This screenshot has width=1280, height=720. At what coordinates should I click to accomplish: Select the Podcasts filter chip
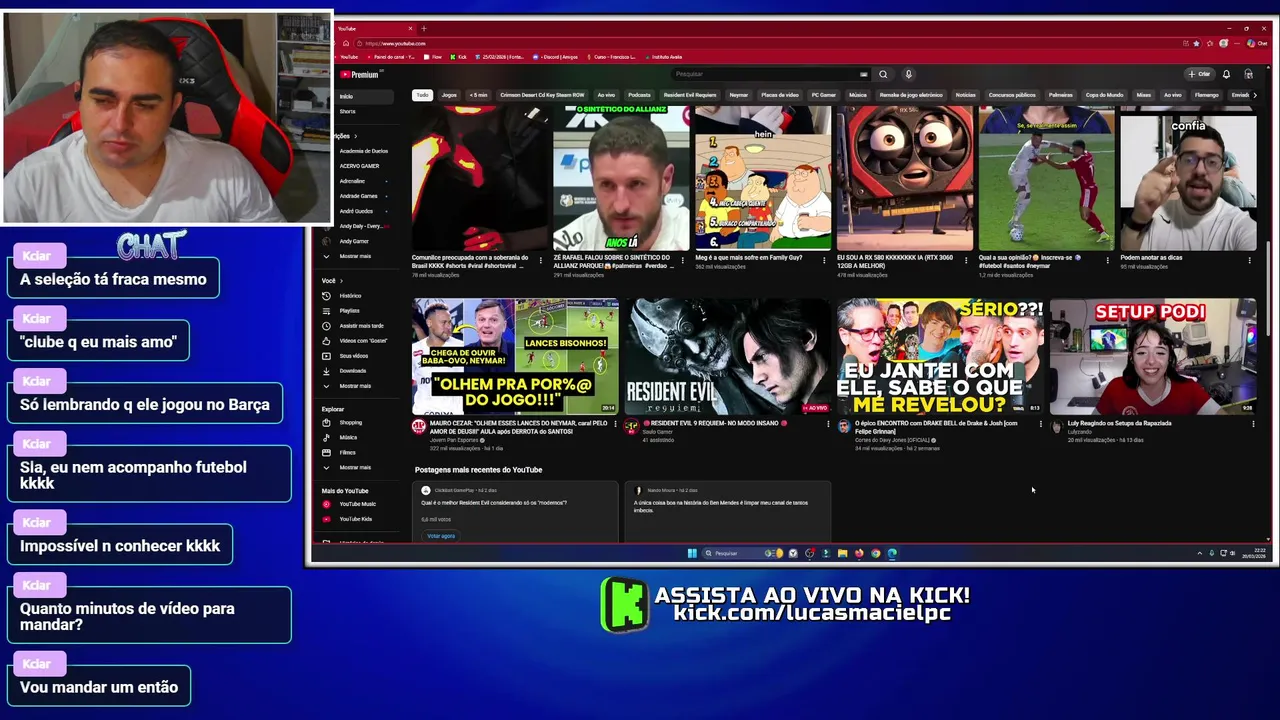click(x=639, y=95)
